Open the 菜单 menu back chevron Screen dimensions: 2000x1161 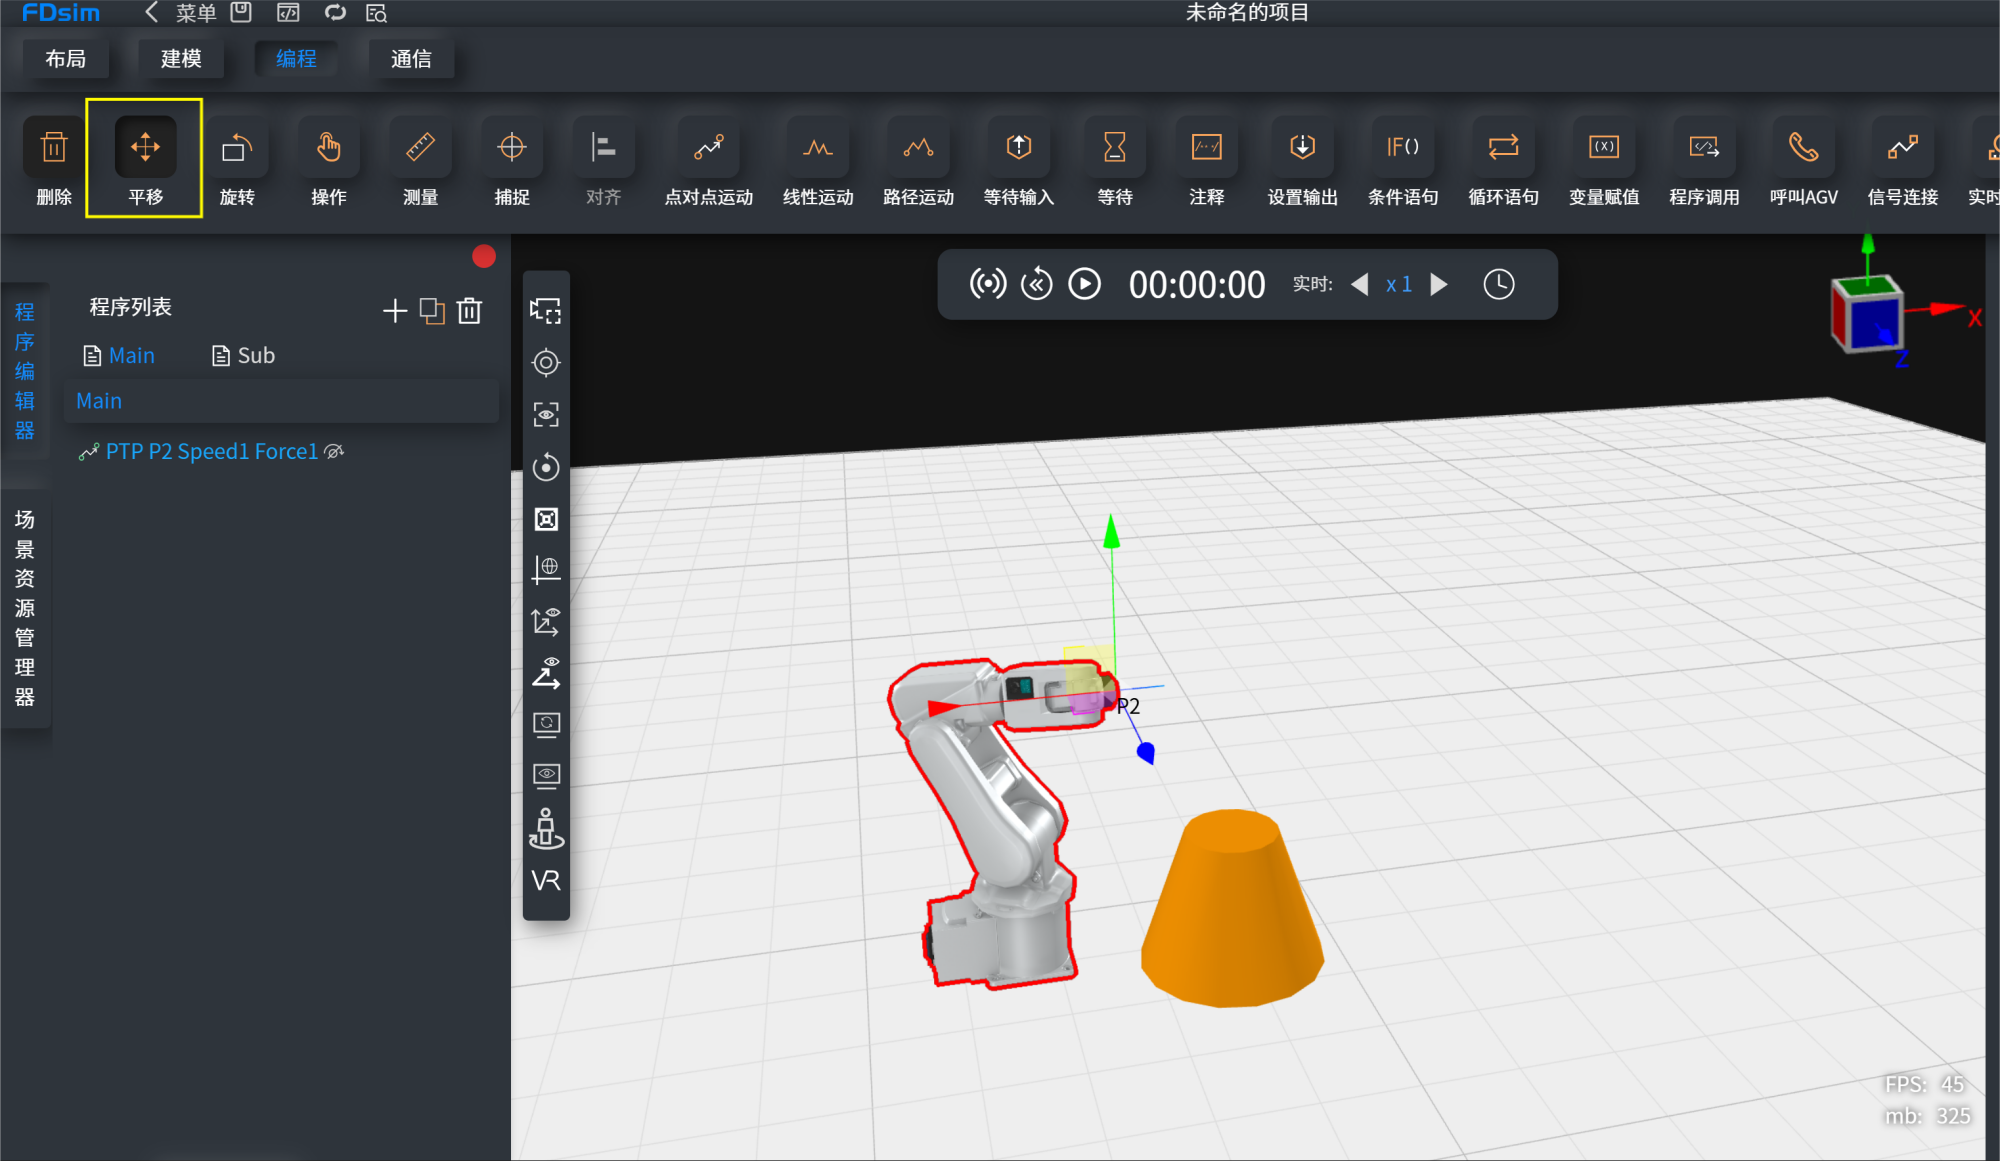click(x=151, y=12)
